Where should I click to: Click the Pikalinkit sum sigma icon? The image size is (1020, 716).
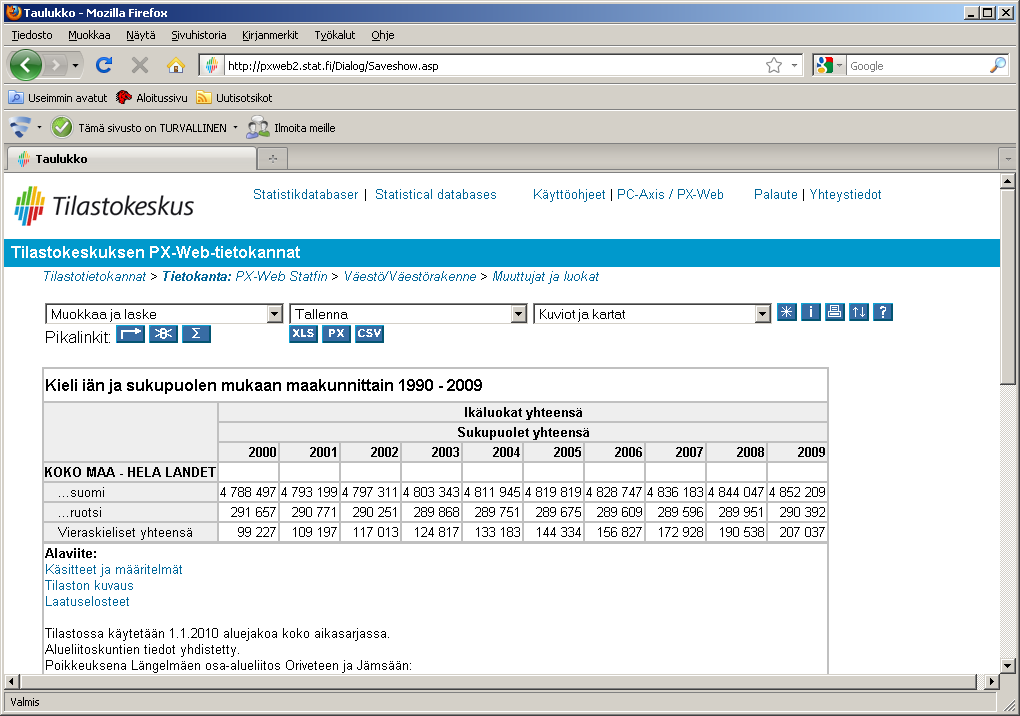(x=196, y=334)
